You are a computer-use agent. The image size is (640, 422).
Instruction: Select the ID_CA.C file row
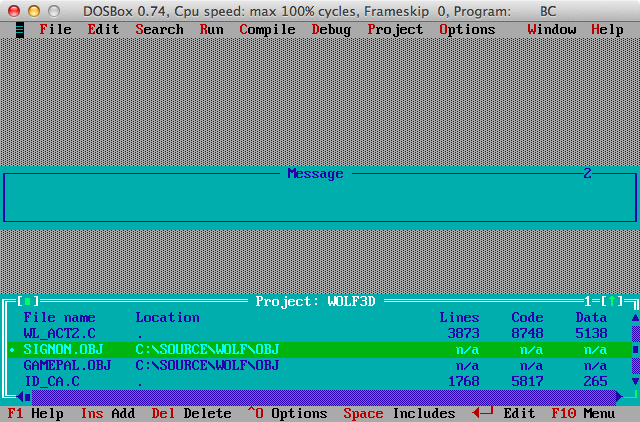[x=320, y=381]
